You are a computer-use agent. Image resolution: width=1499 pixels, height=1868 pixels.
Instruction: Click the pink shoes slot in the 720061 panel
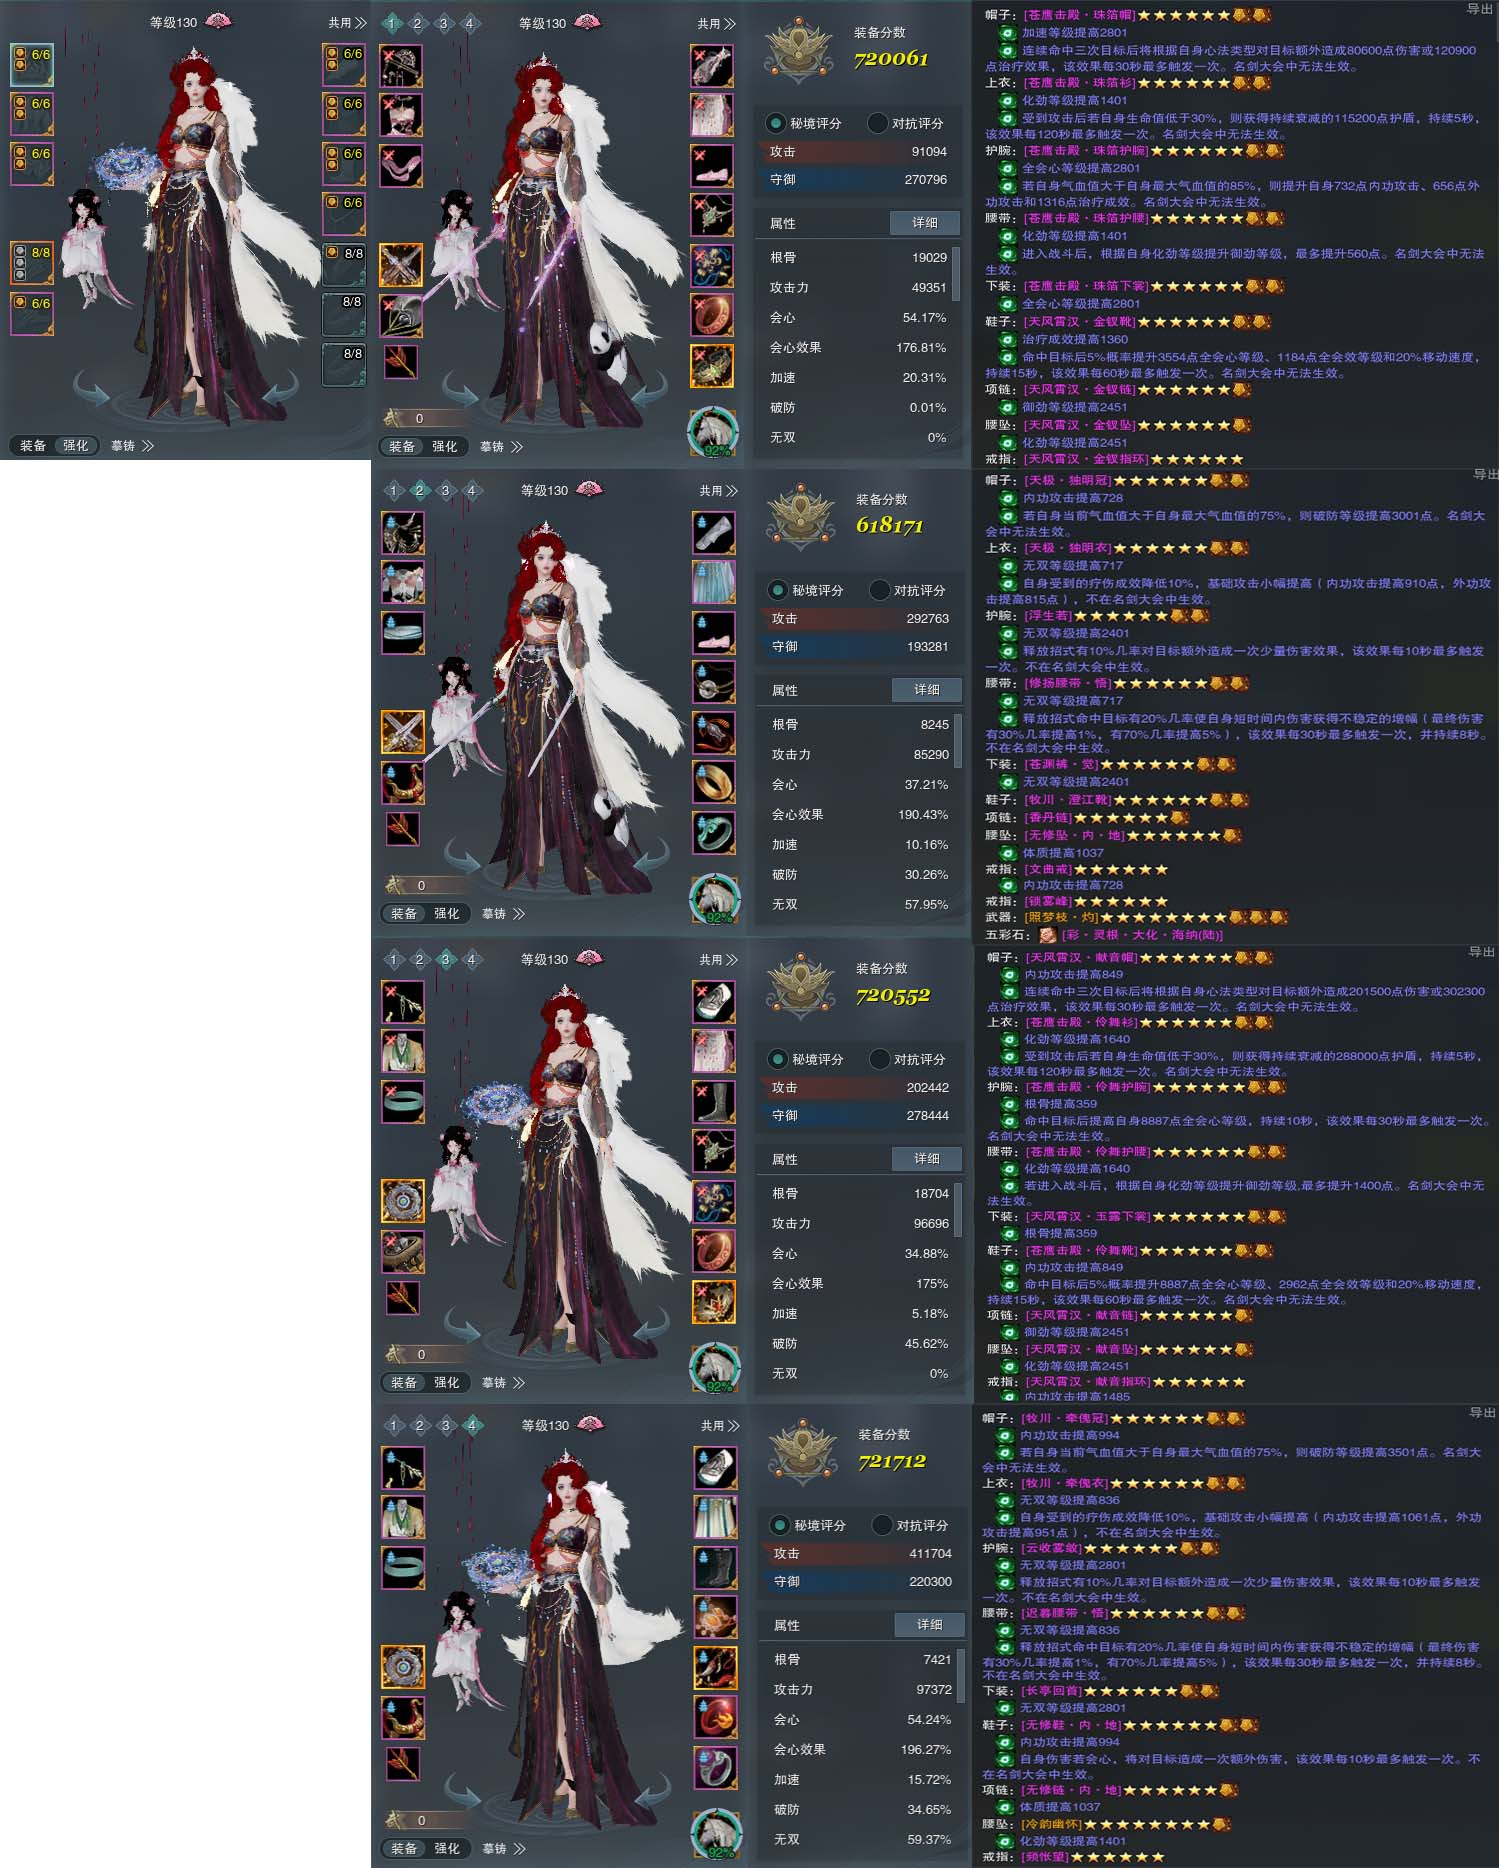click(x=712, y=166)
